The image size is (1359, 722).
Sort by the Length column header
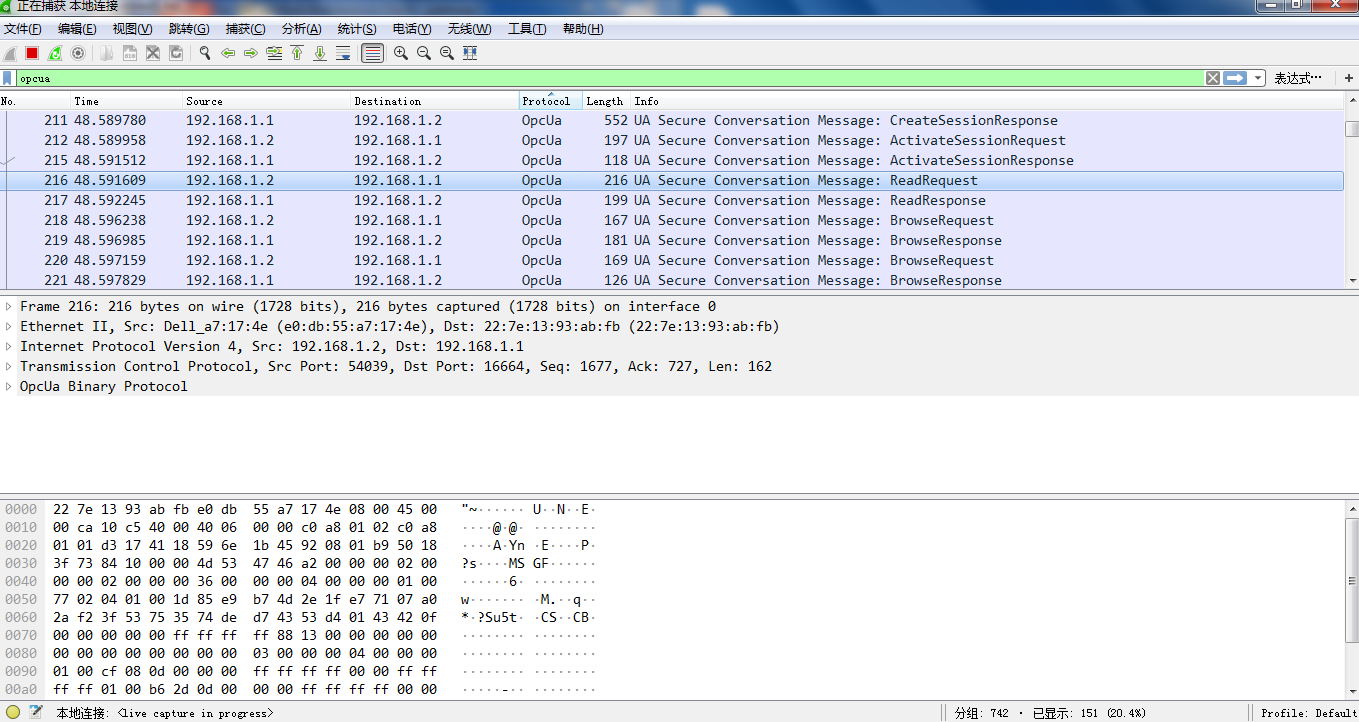[x=607, y=101]
